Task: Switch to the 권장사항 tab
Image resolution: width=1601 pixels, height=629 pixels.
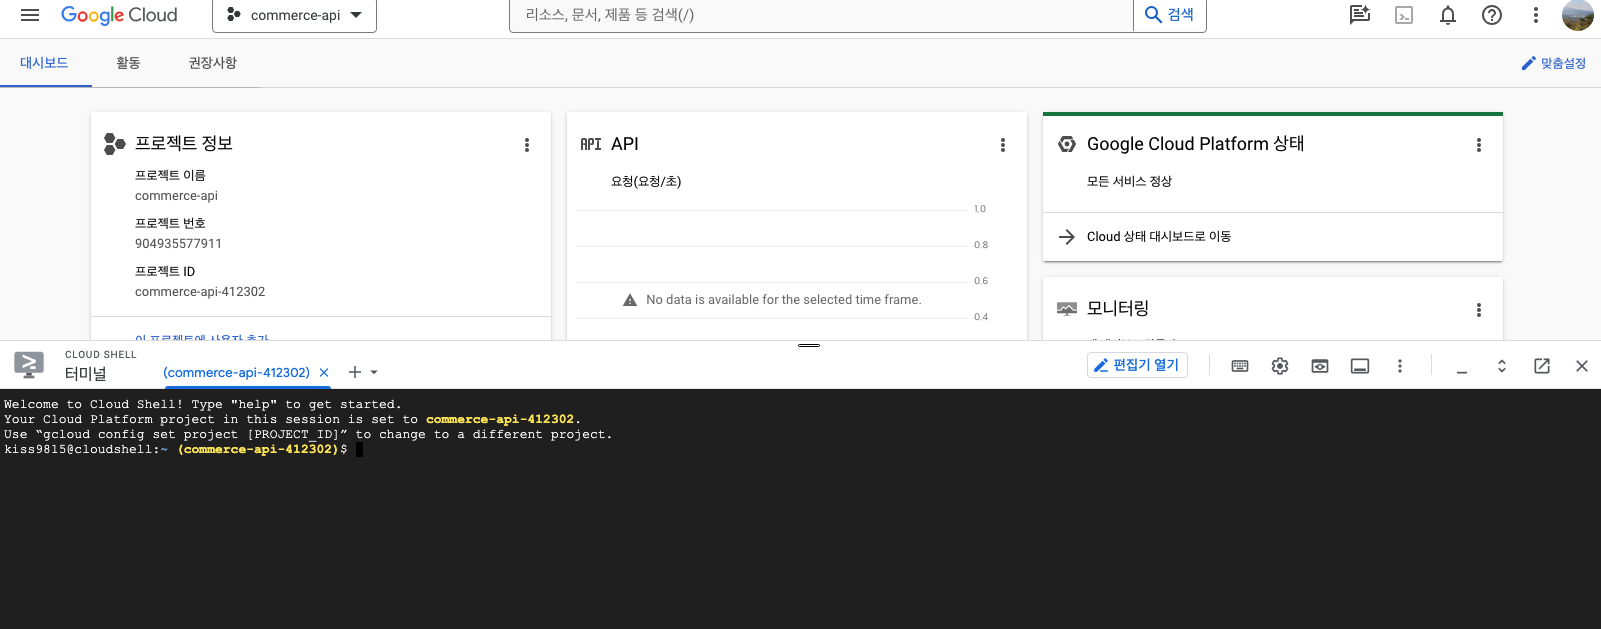Action: click(213, 63)
